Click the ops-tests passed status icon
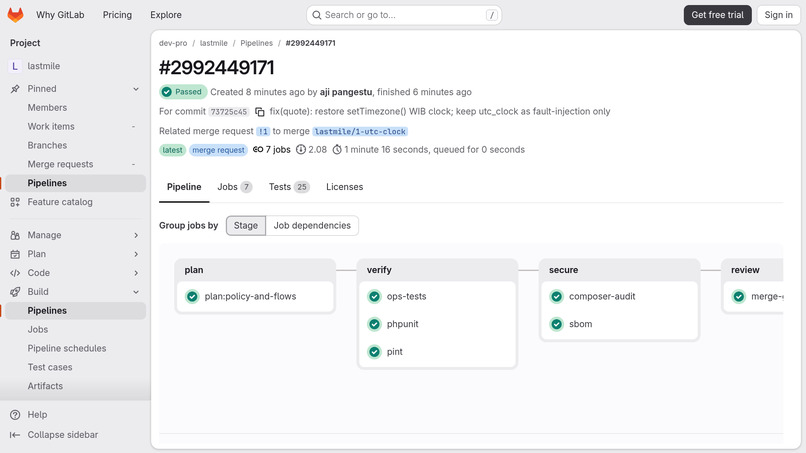The image size is (806, 453). (x=374, y=296)
